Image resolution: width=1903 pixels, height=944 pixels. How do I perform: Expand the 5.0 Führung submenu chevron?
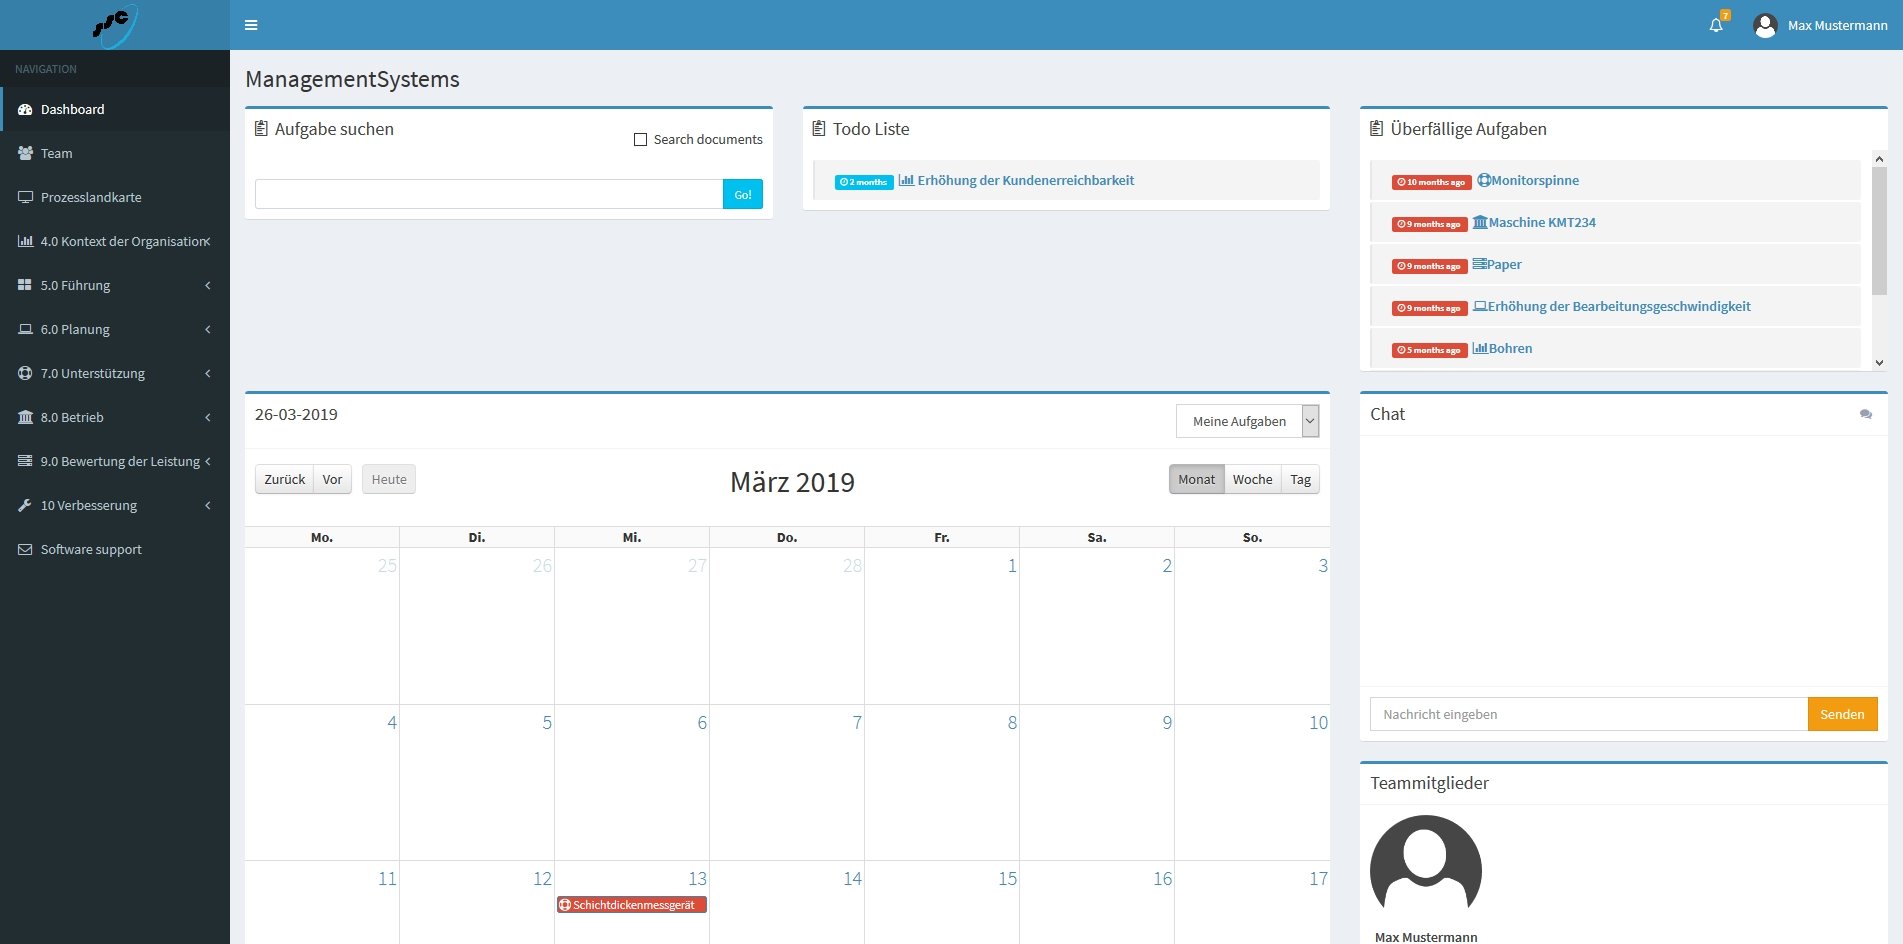click(208, 285)
